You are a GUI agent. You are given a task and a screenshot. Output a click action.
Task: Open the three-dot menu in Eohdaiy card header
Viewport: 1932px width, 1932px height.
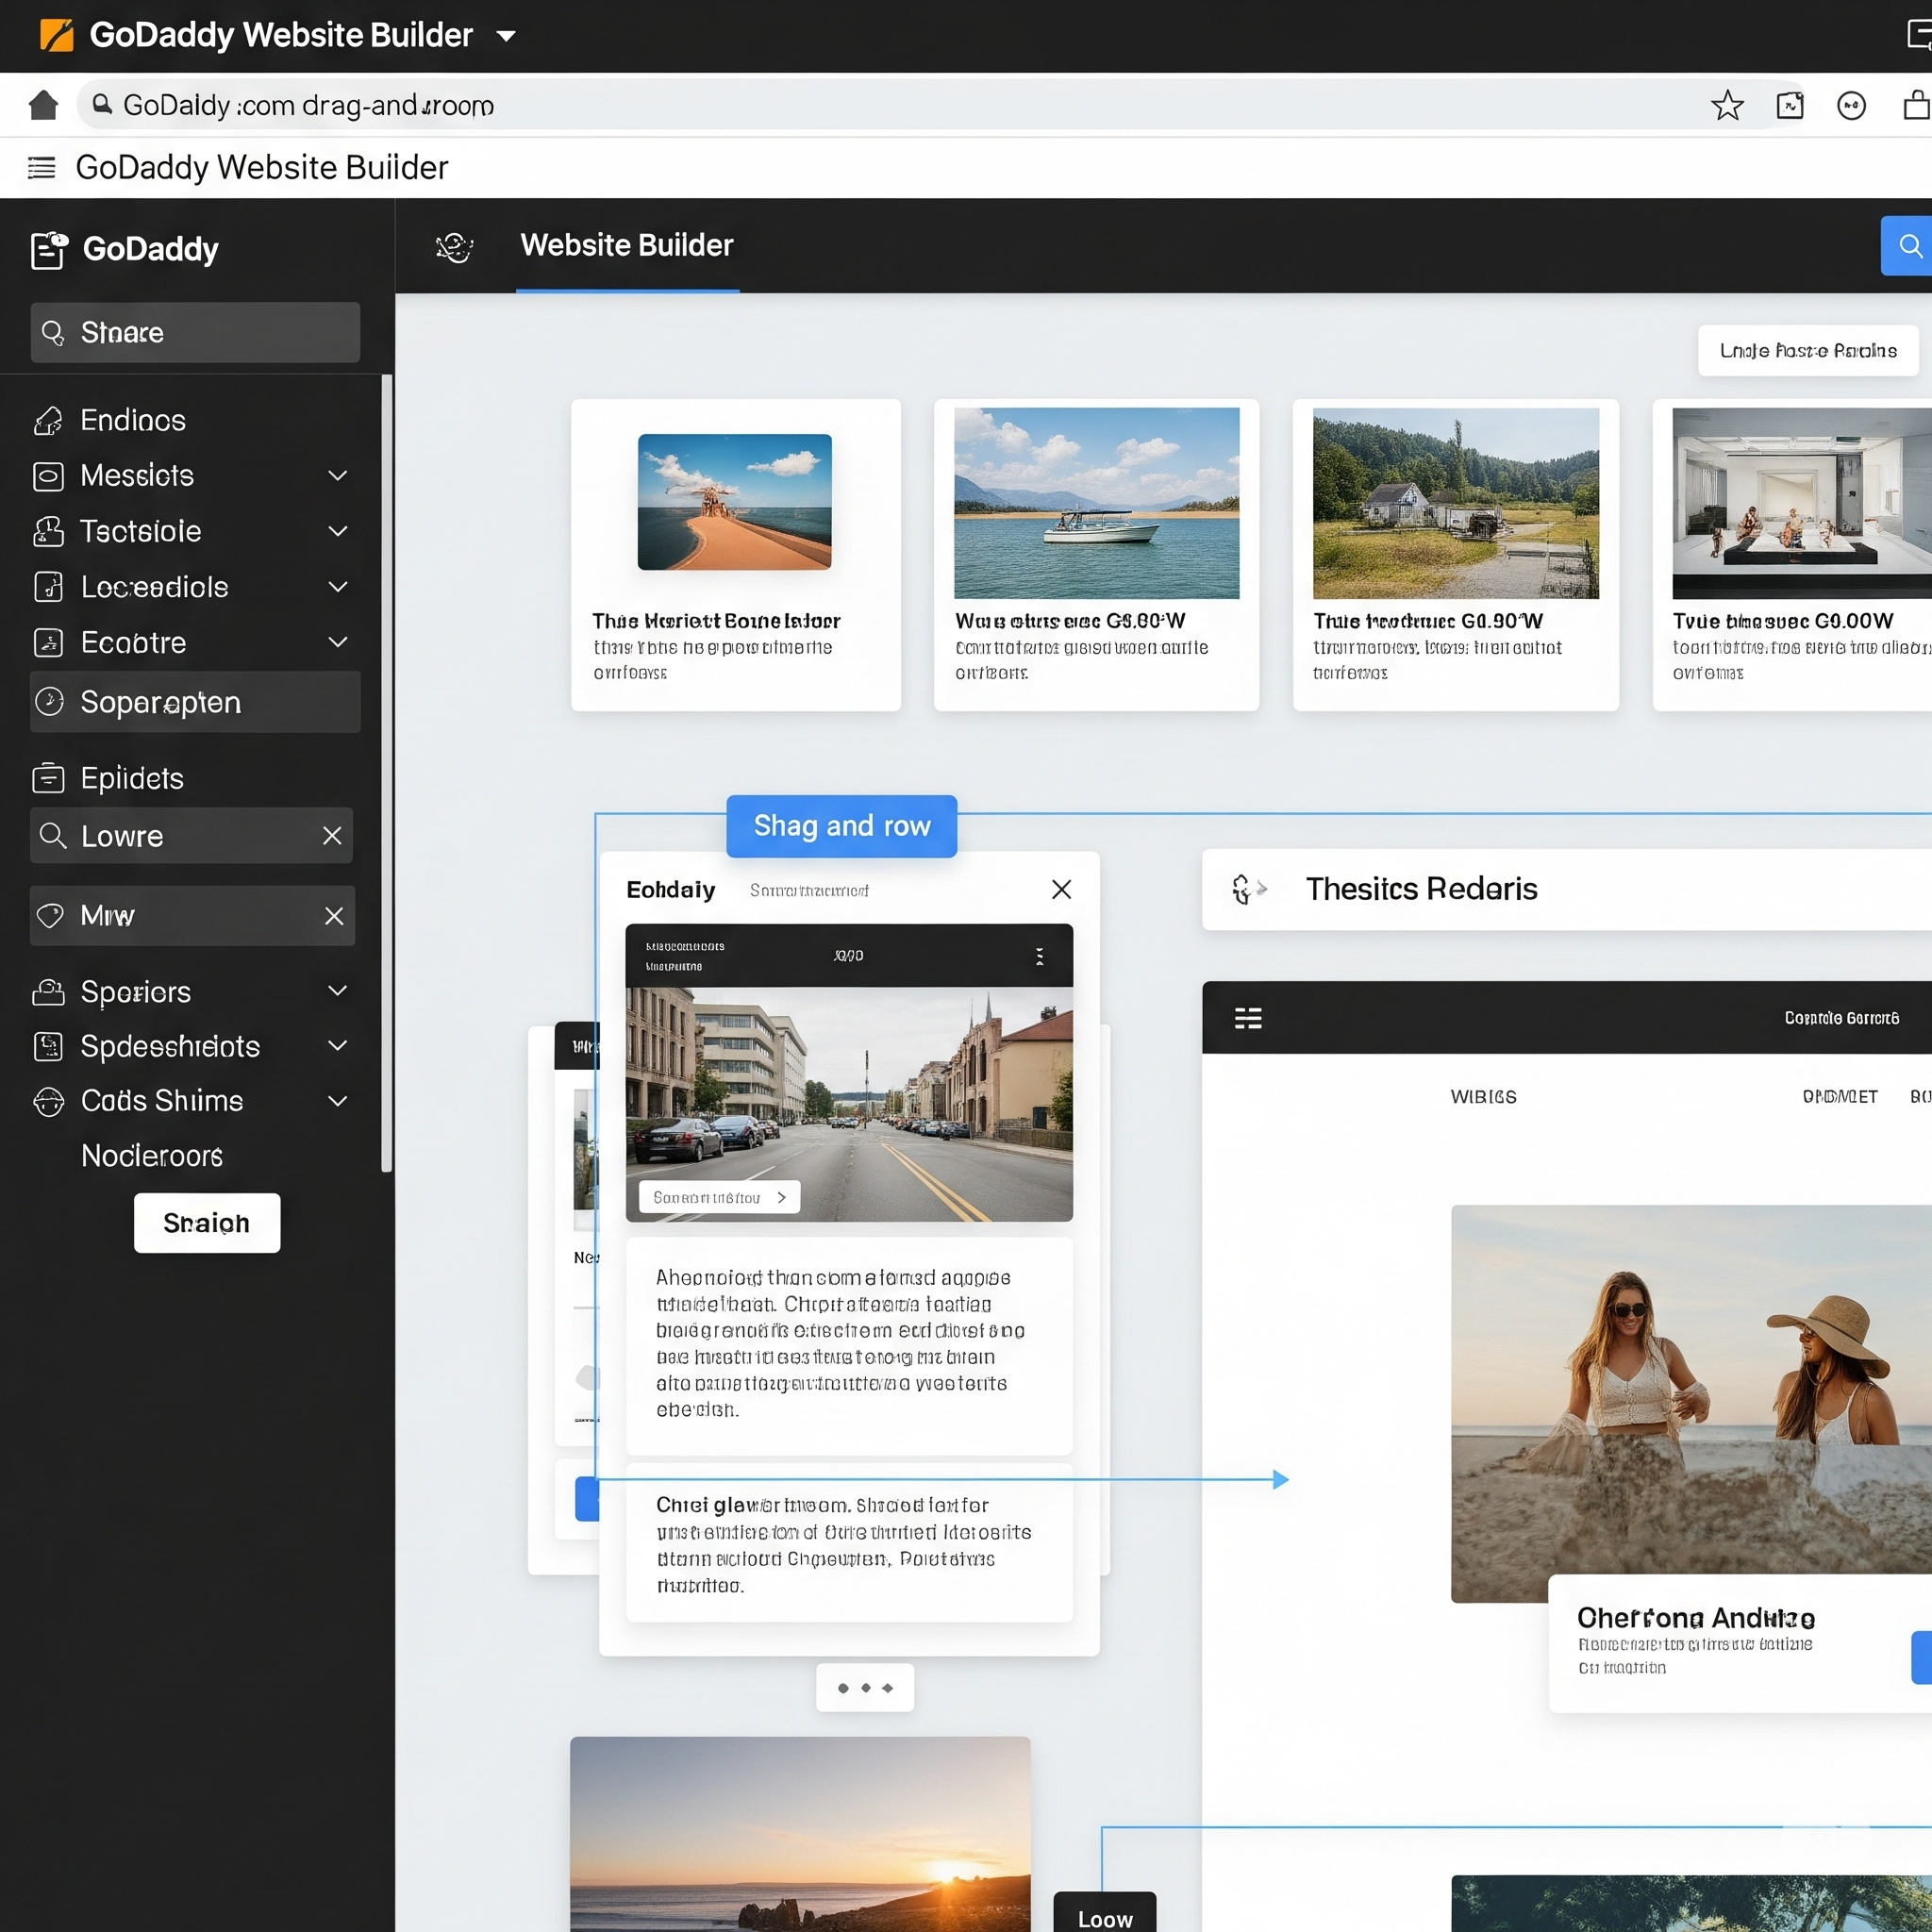point(1040,957)
